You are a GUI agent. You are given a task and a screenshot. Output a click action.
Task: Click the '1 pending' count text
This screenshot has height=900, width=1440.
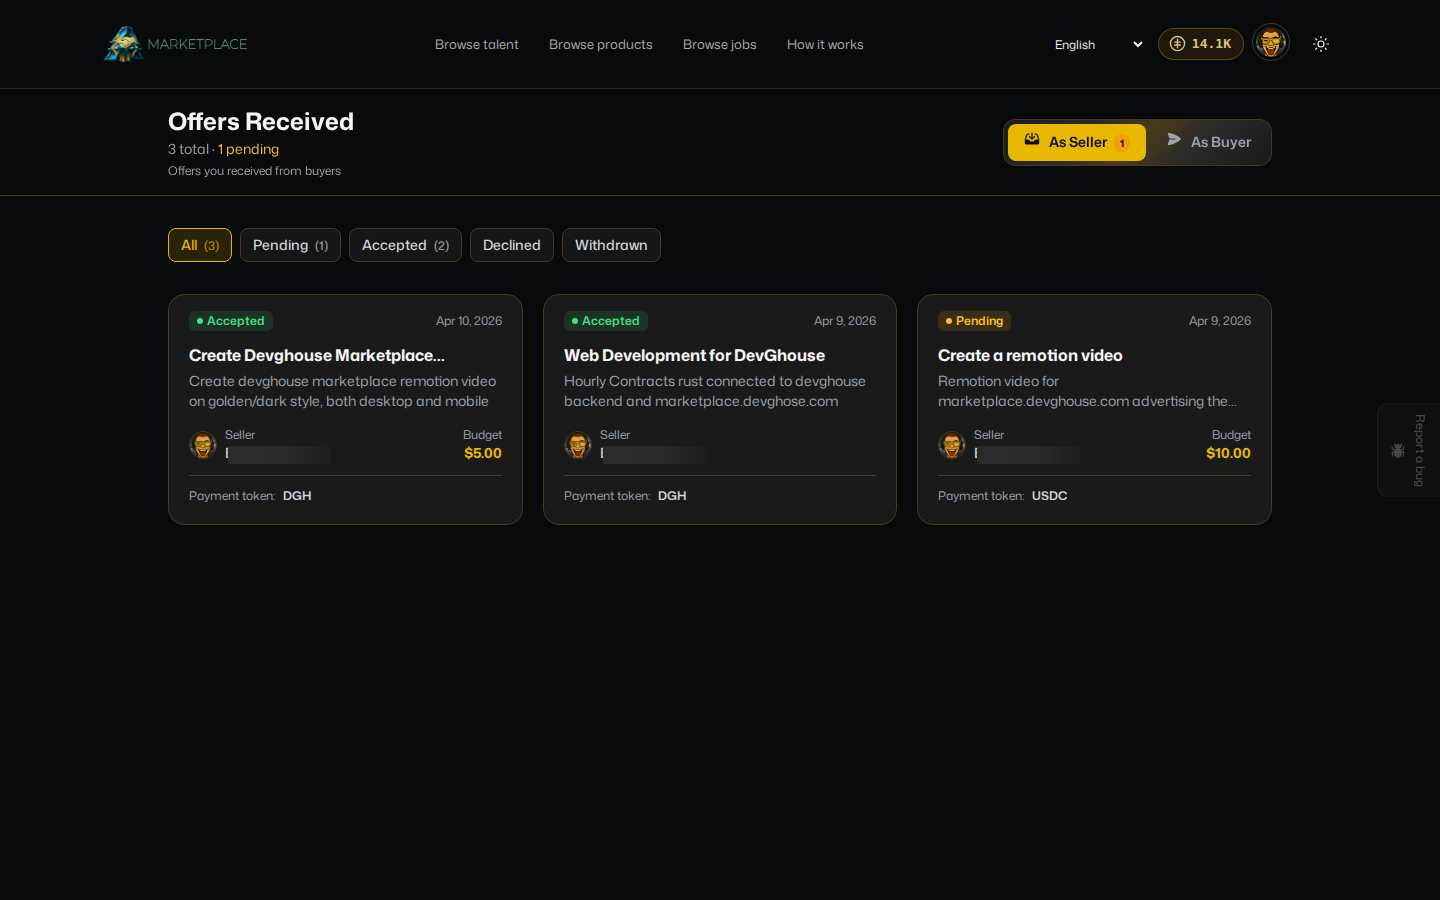249,149
